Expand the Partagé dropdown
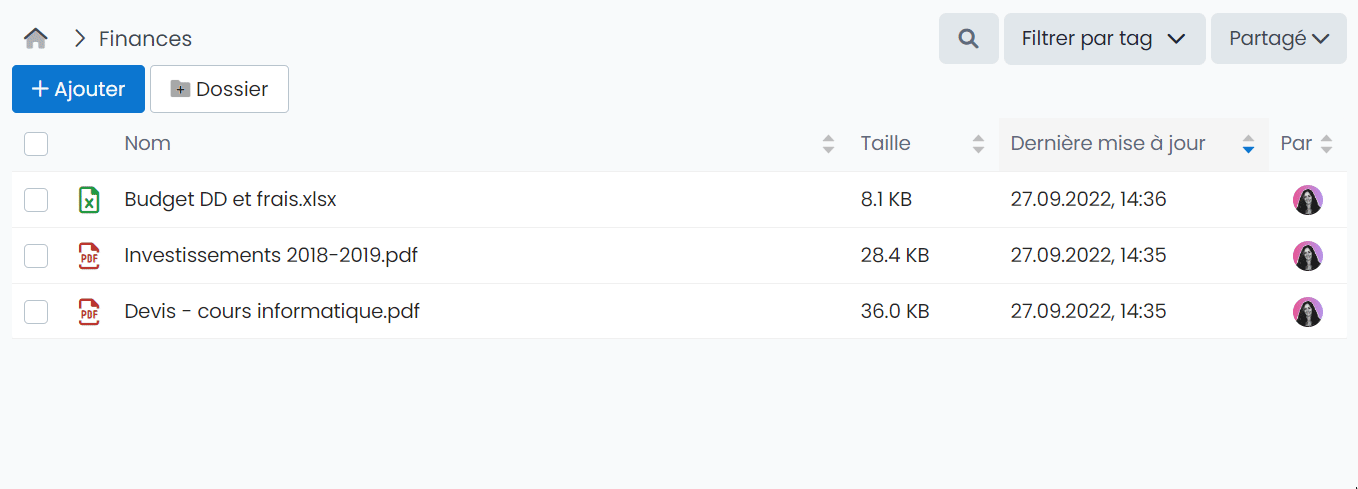The image size is (1358, 489). pos(1278,39)
